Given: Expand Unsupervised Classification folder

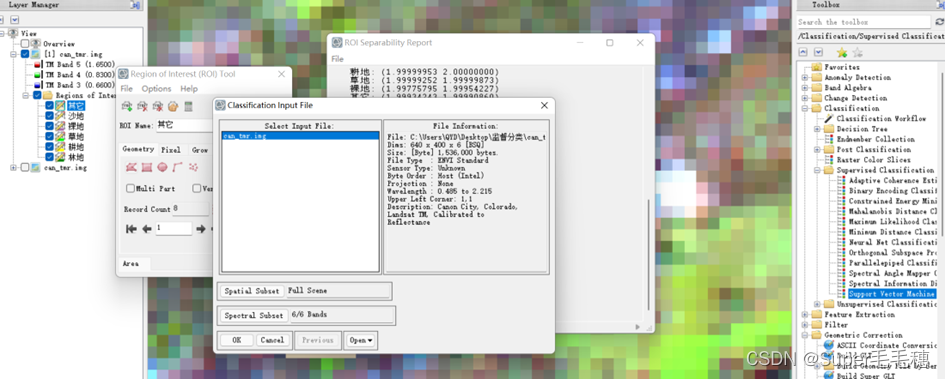Looking at the screenshot, I should click(x=817, y=304).
